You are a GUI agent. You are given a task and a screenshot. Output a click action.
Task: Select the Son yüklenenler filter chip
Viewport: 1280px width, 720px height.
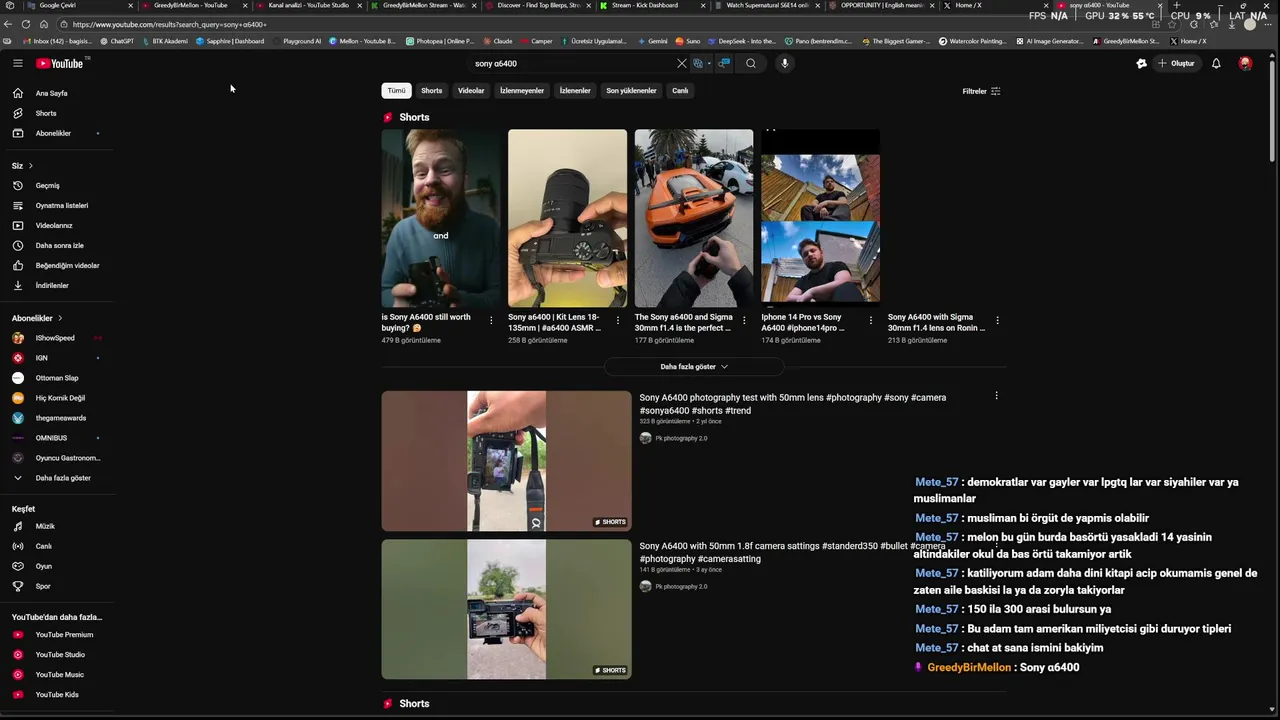coord(631,91)
